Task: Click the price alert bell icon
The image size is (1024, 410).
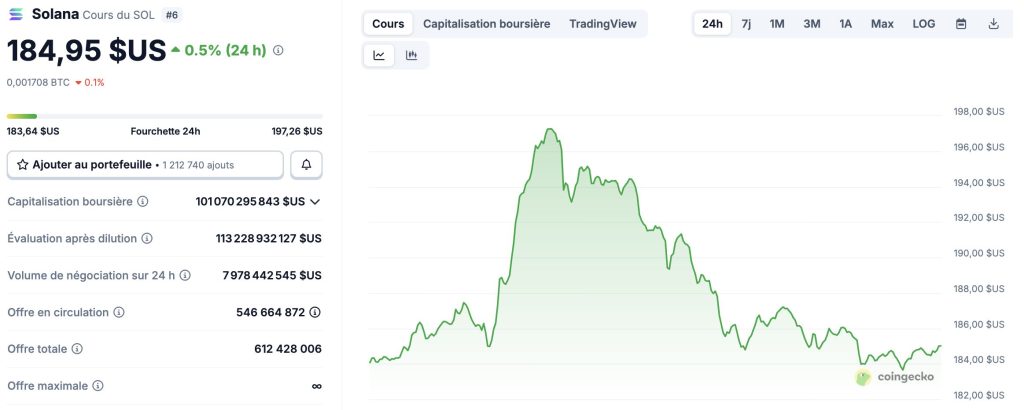Action: pyautogui.click(x=306, y=165)
